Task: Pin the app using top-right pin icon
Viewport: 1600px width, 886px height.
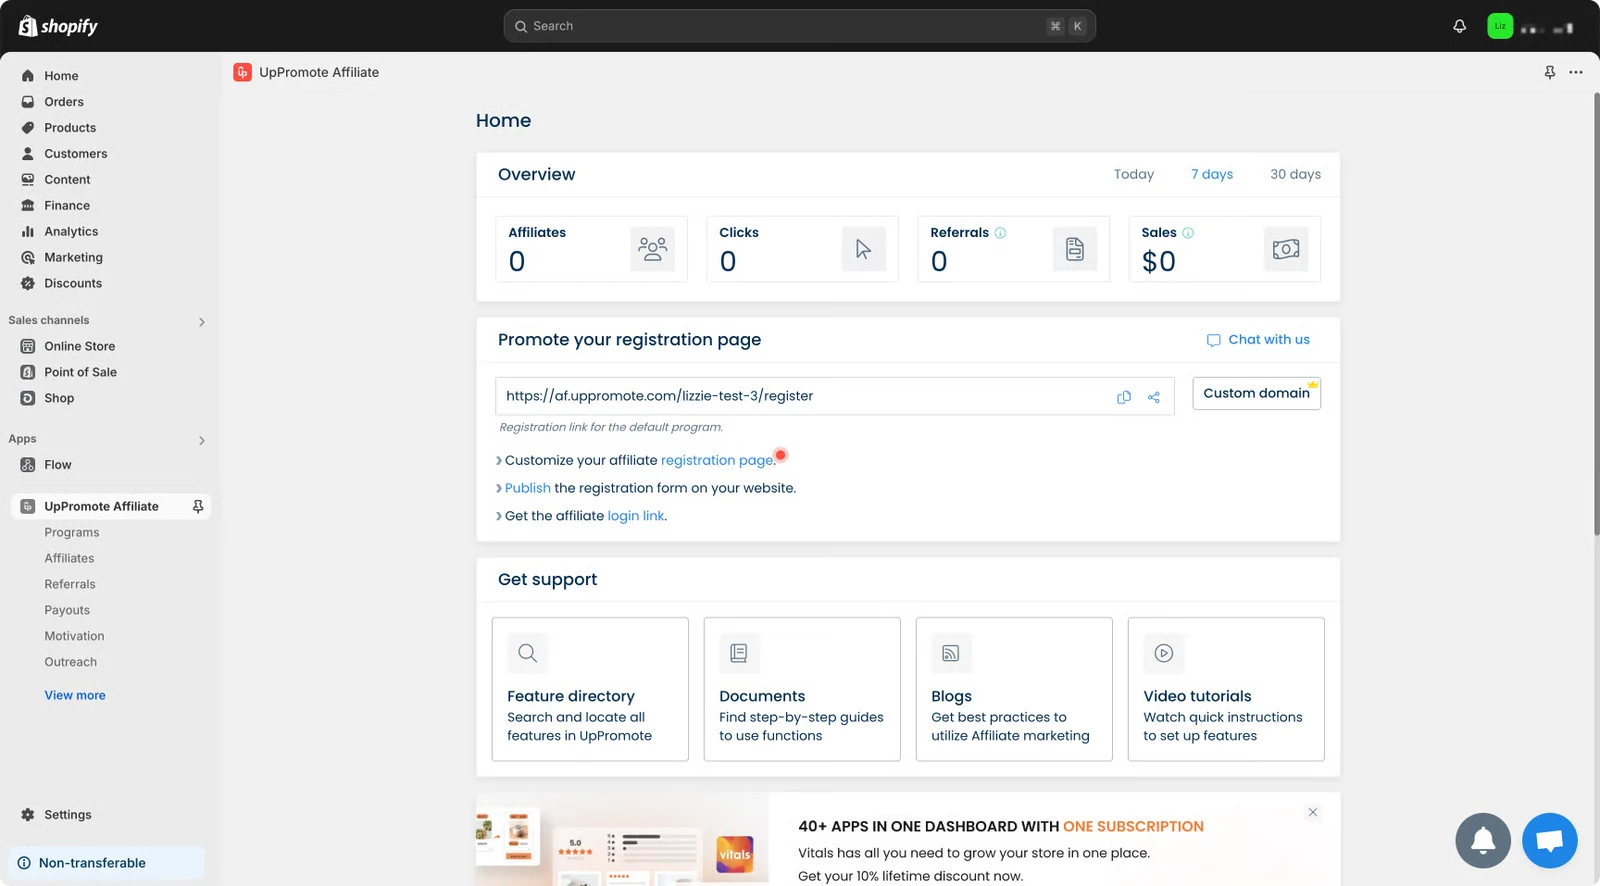Action: (x=1549, y=72)
